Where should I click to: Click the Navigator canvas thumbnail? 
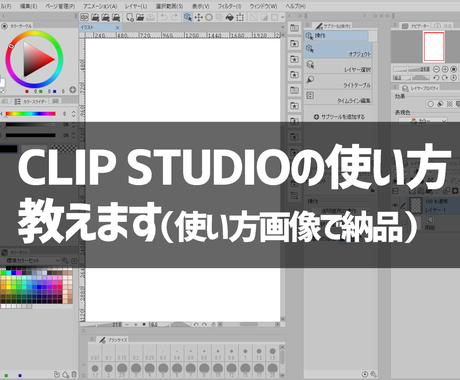434,47
